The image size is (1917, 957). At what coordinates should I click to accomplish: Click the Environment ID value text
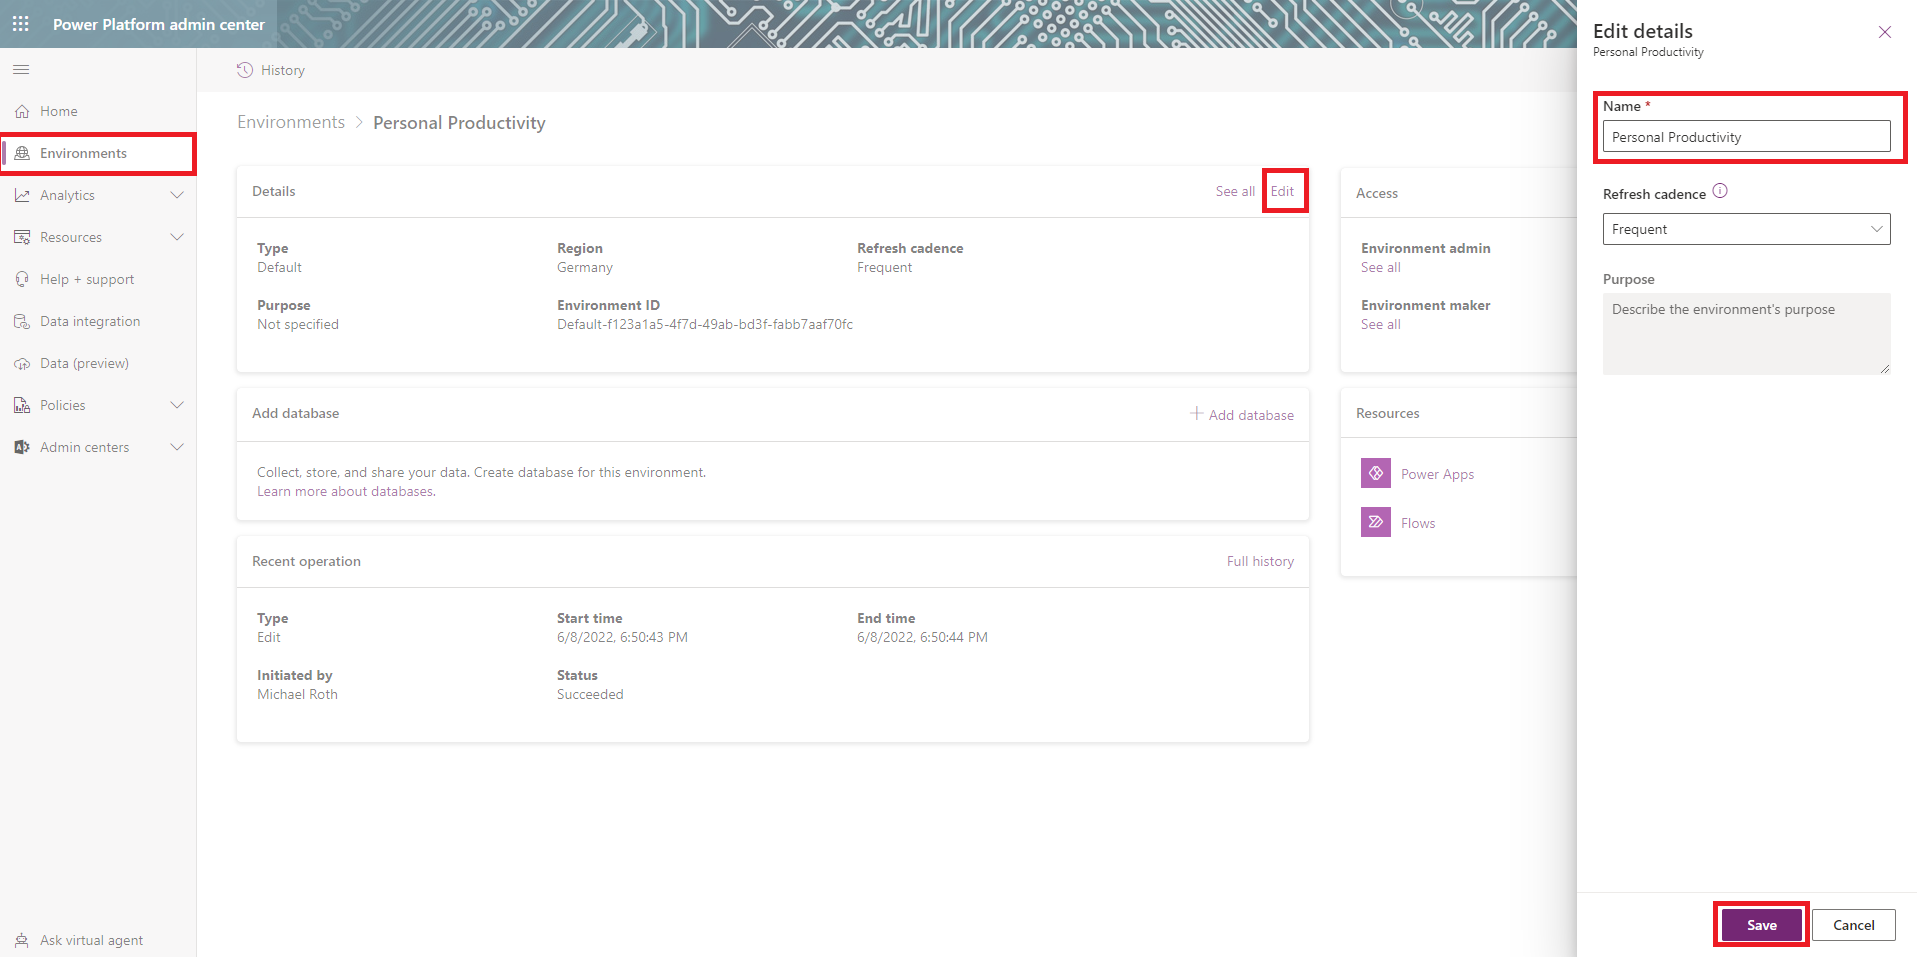point(705,324)
